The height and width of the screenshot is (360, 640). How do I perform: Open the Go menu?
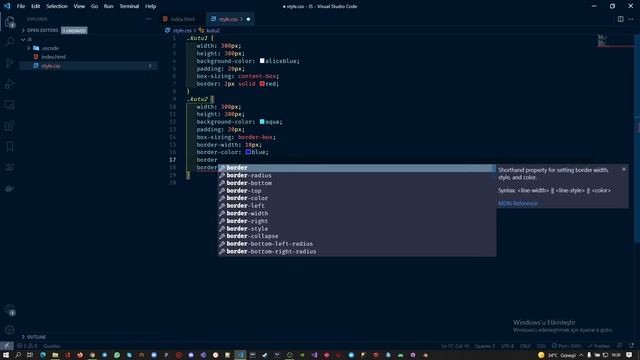[94, 6]
